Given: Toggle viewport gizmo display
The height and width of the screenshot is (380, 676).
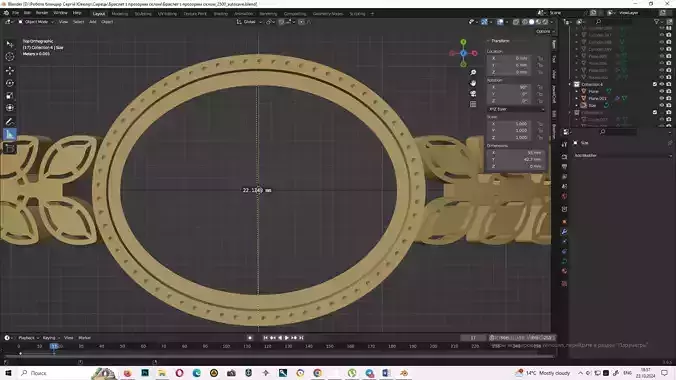Looking at the screenshot, I should 484,22.
